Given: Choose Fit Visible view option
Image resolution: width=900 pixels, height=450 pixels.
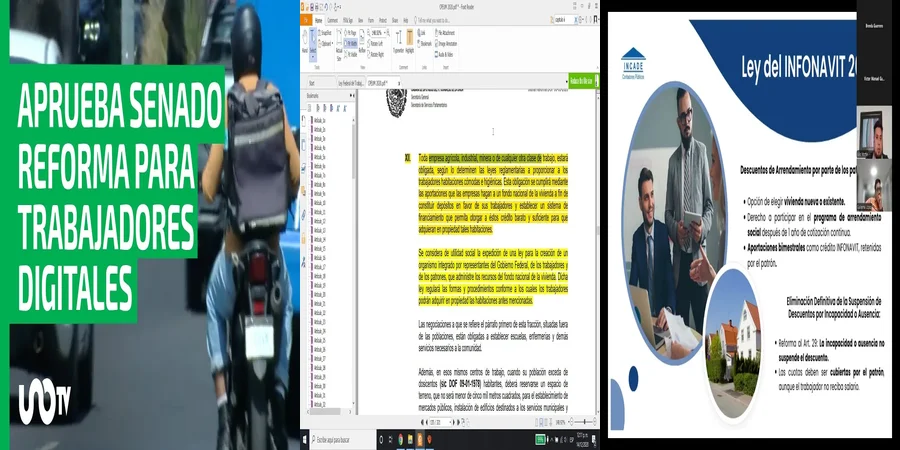Looking at the screenshot, I should [x=350, y=55].
